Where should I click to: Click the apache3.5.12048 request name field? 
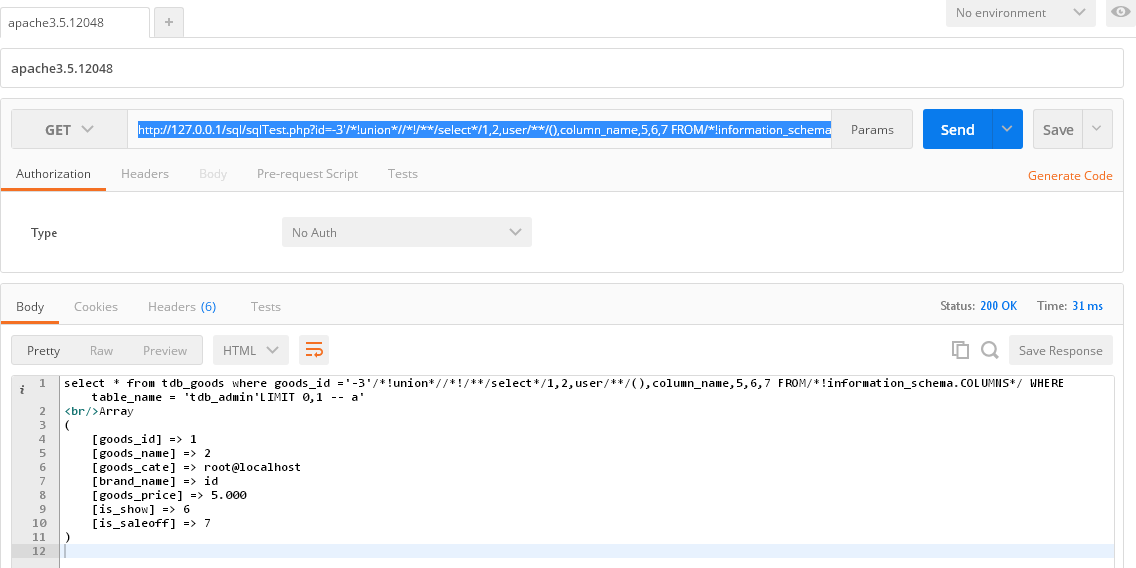562,68
